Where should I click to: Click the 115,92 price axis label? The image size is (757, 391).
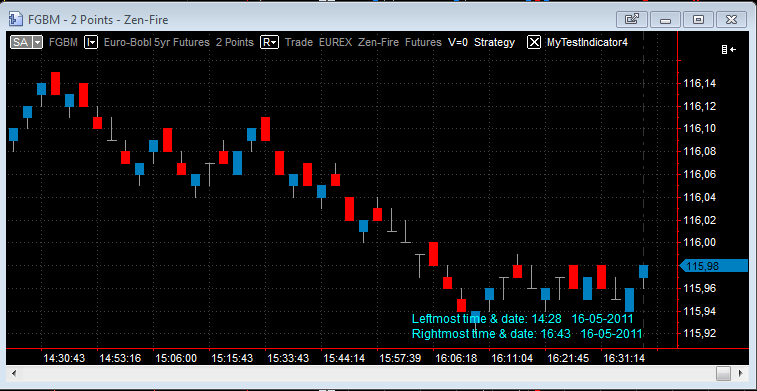(x=700, y=334)
